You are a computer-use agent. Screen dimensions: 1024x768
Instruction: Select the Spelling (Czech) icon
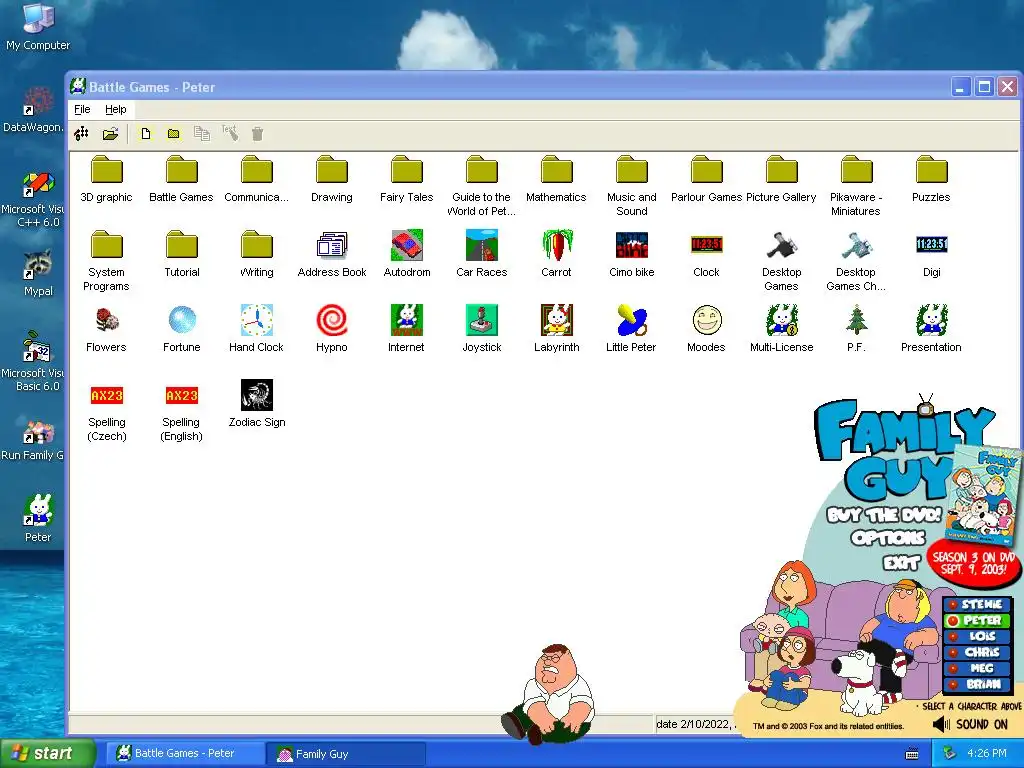click(106, 395)
